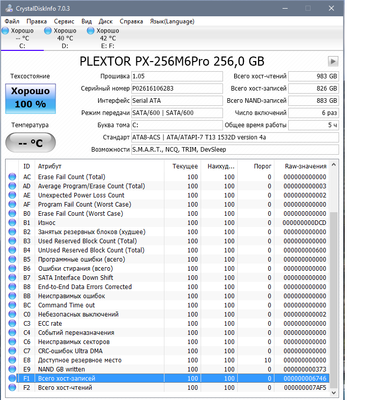Viewport: 391px width, 400px height.
Task: Select drive E: F: status icon
Action: [90, 31]
